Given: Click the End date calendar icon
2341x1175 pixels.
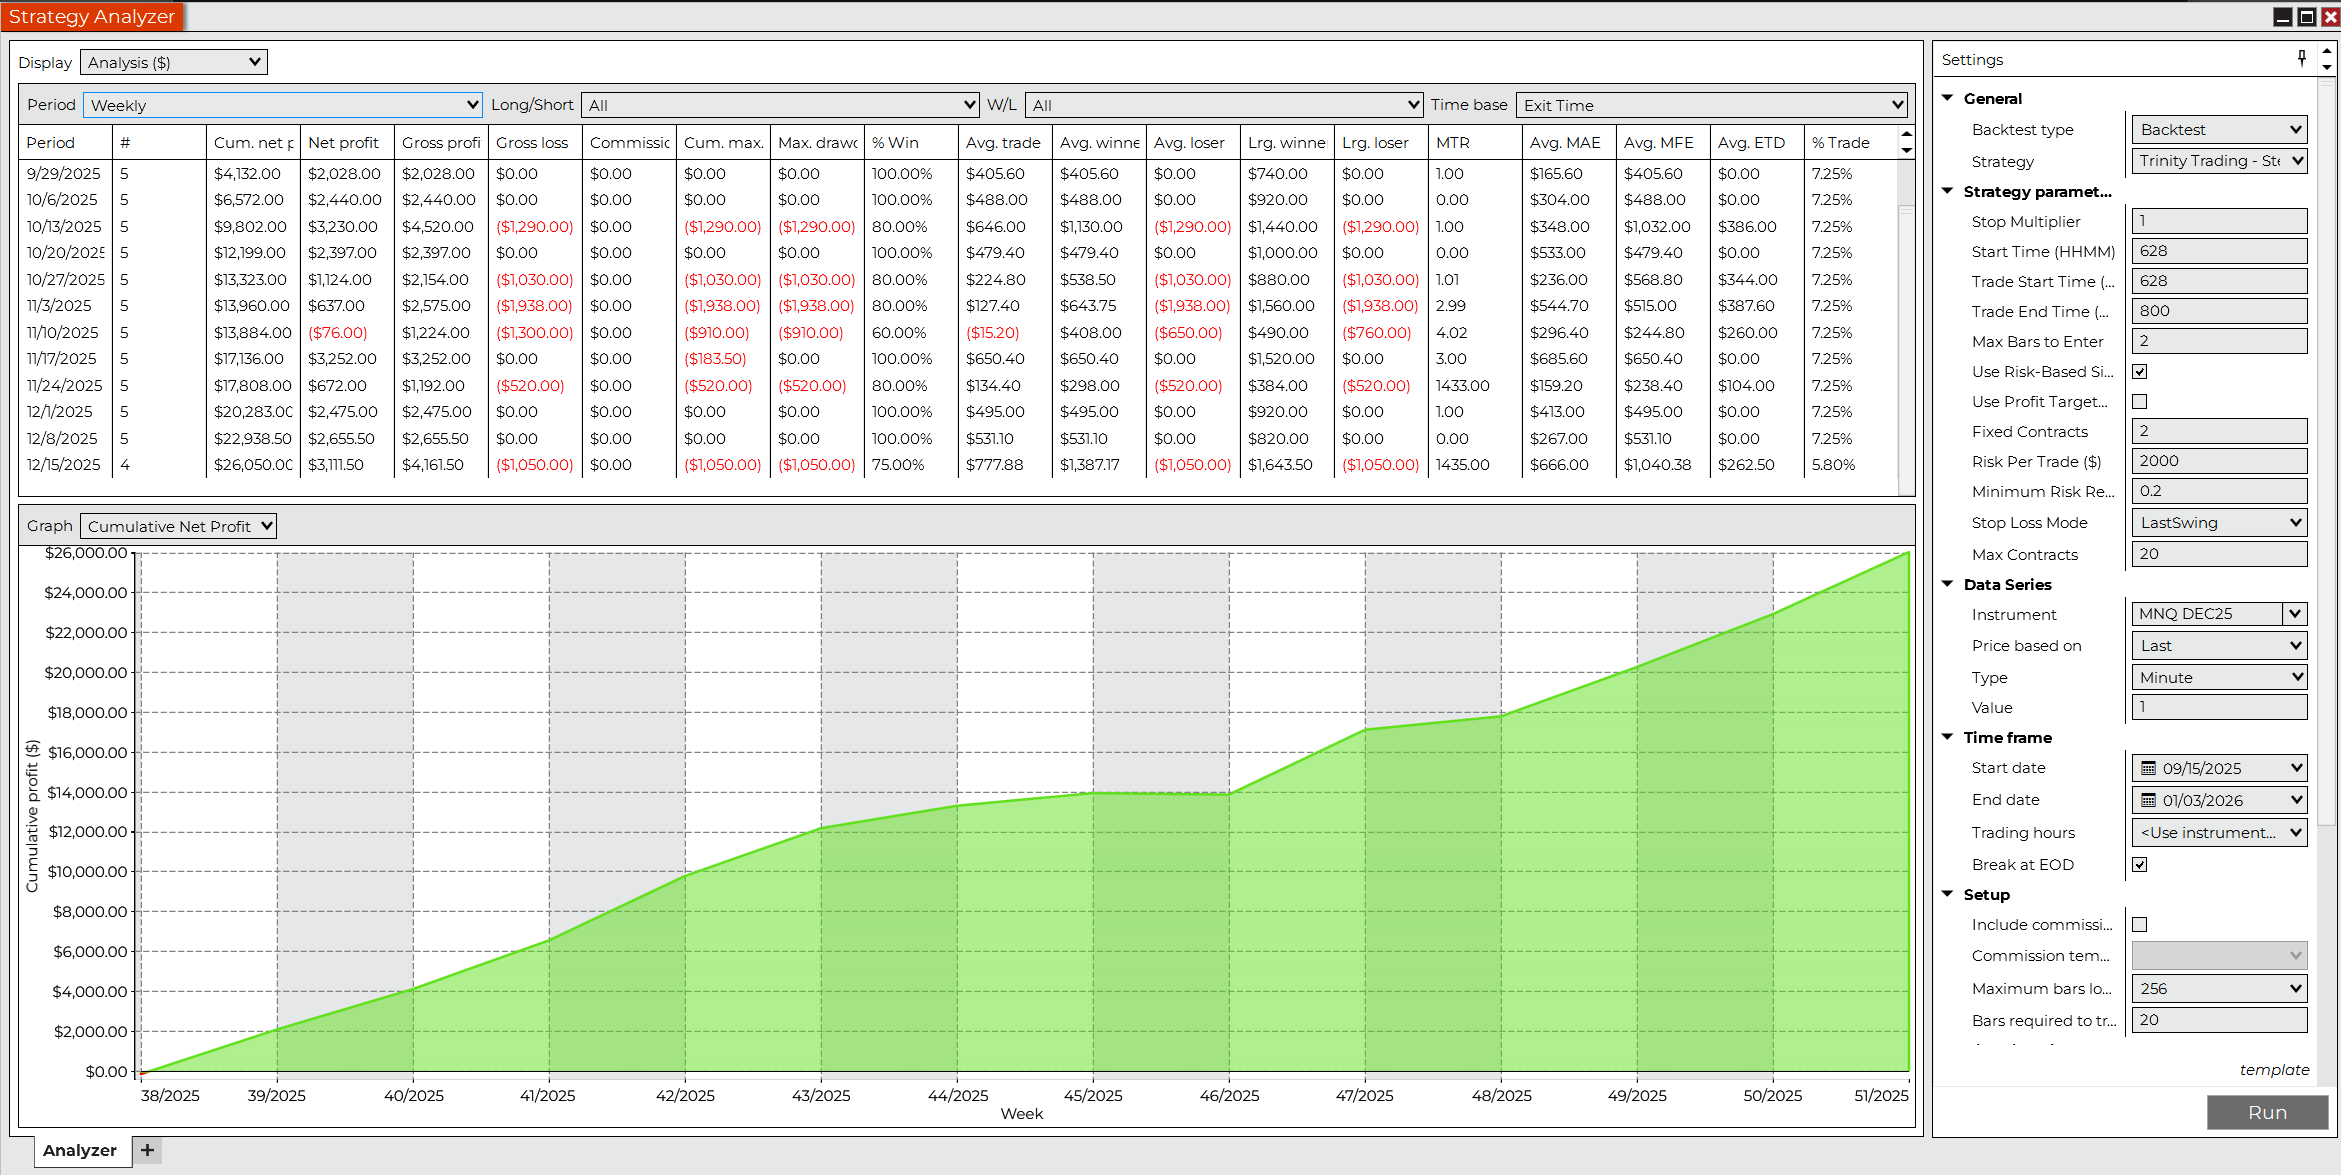Looking at the screenshot, I should pos(2148,800).
